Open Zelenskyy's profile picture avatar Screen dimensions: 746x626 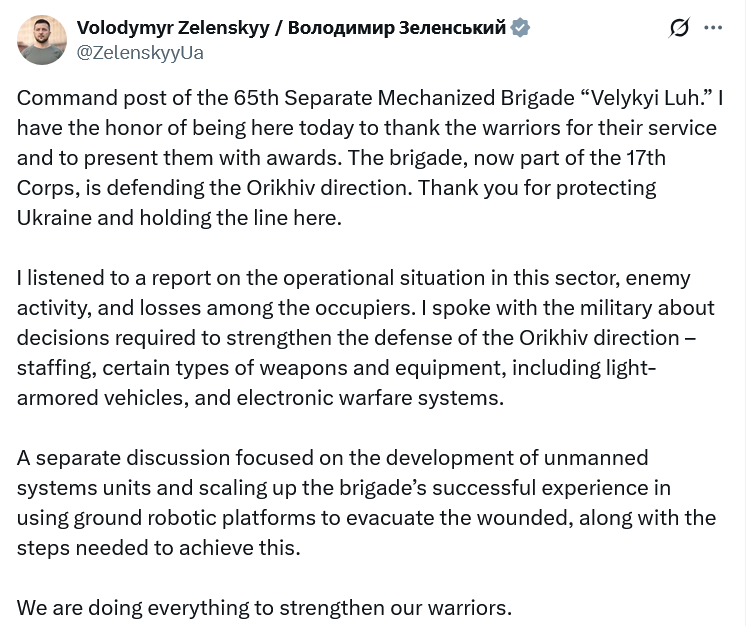click(x=42, y=40)
